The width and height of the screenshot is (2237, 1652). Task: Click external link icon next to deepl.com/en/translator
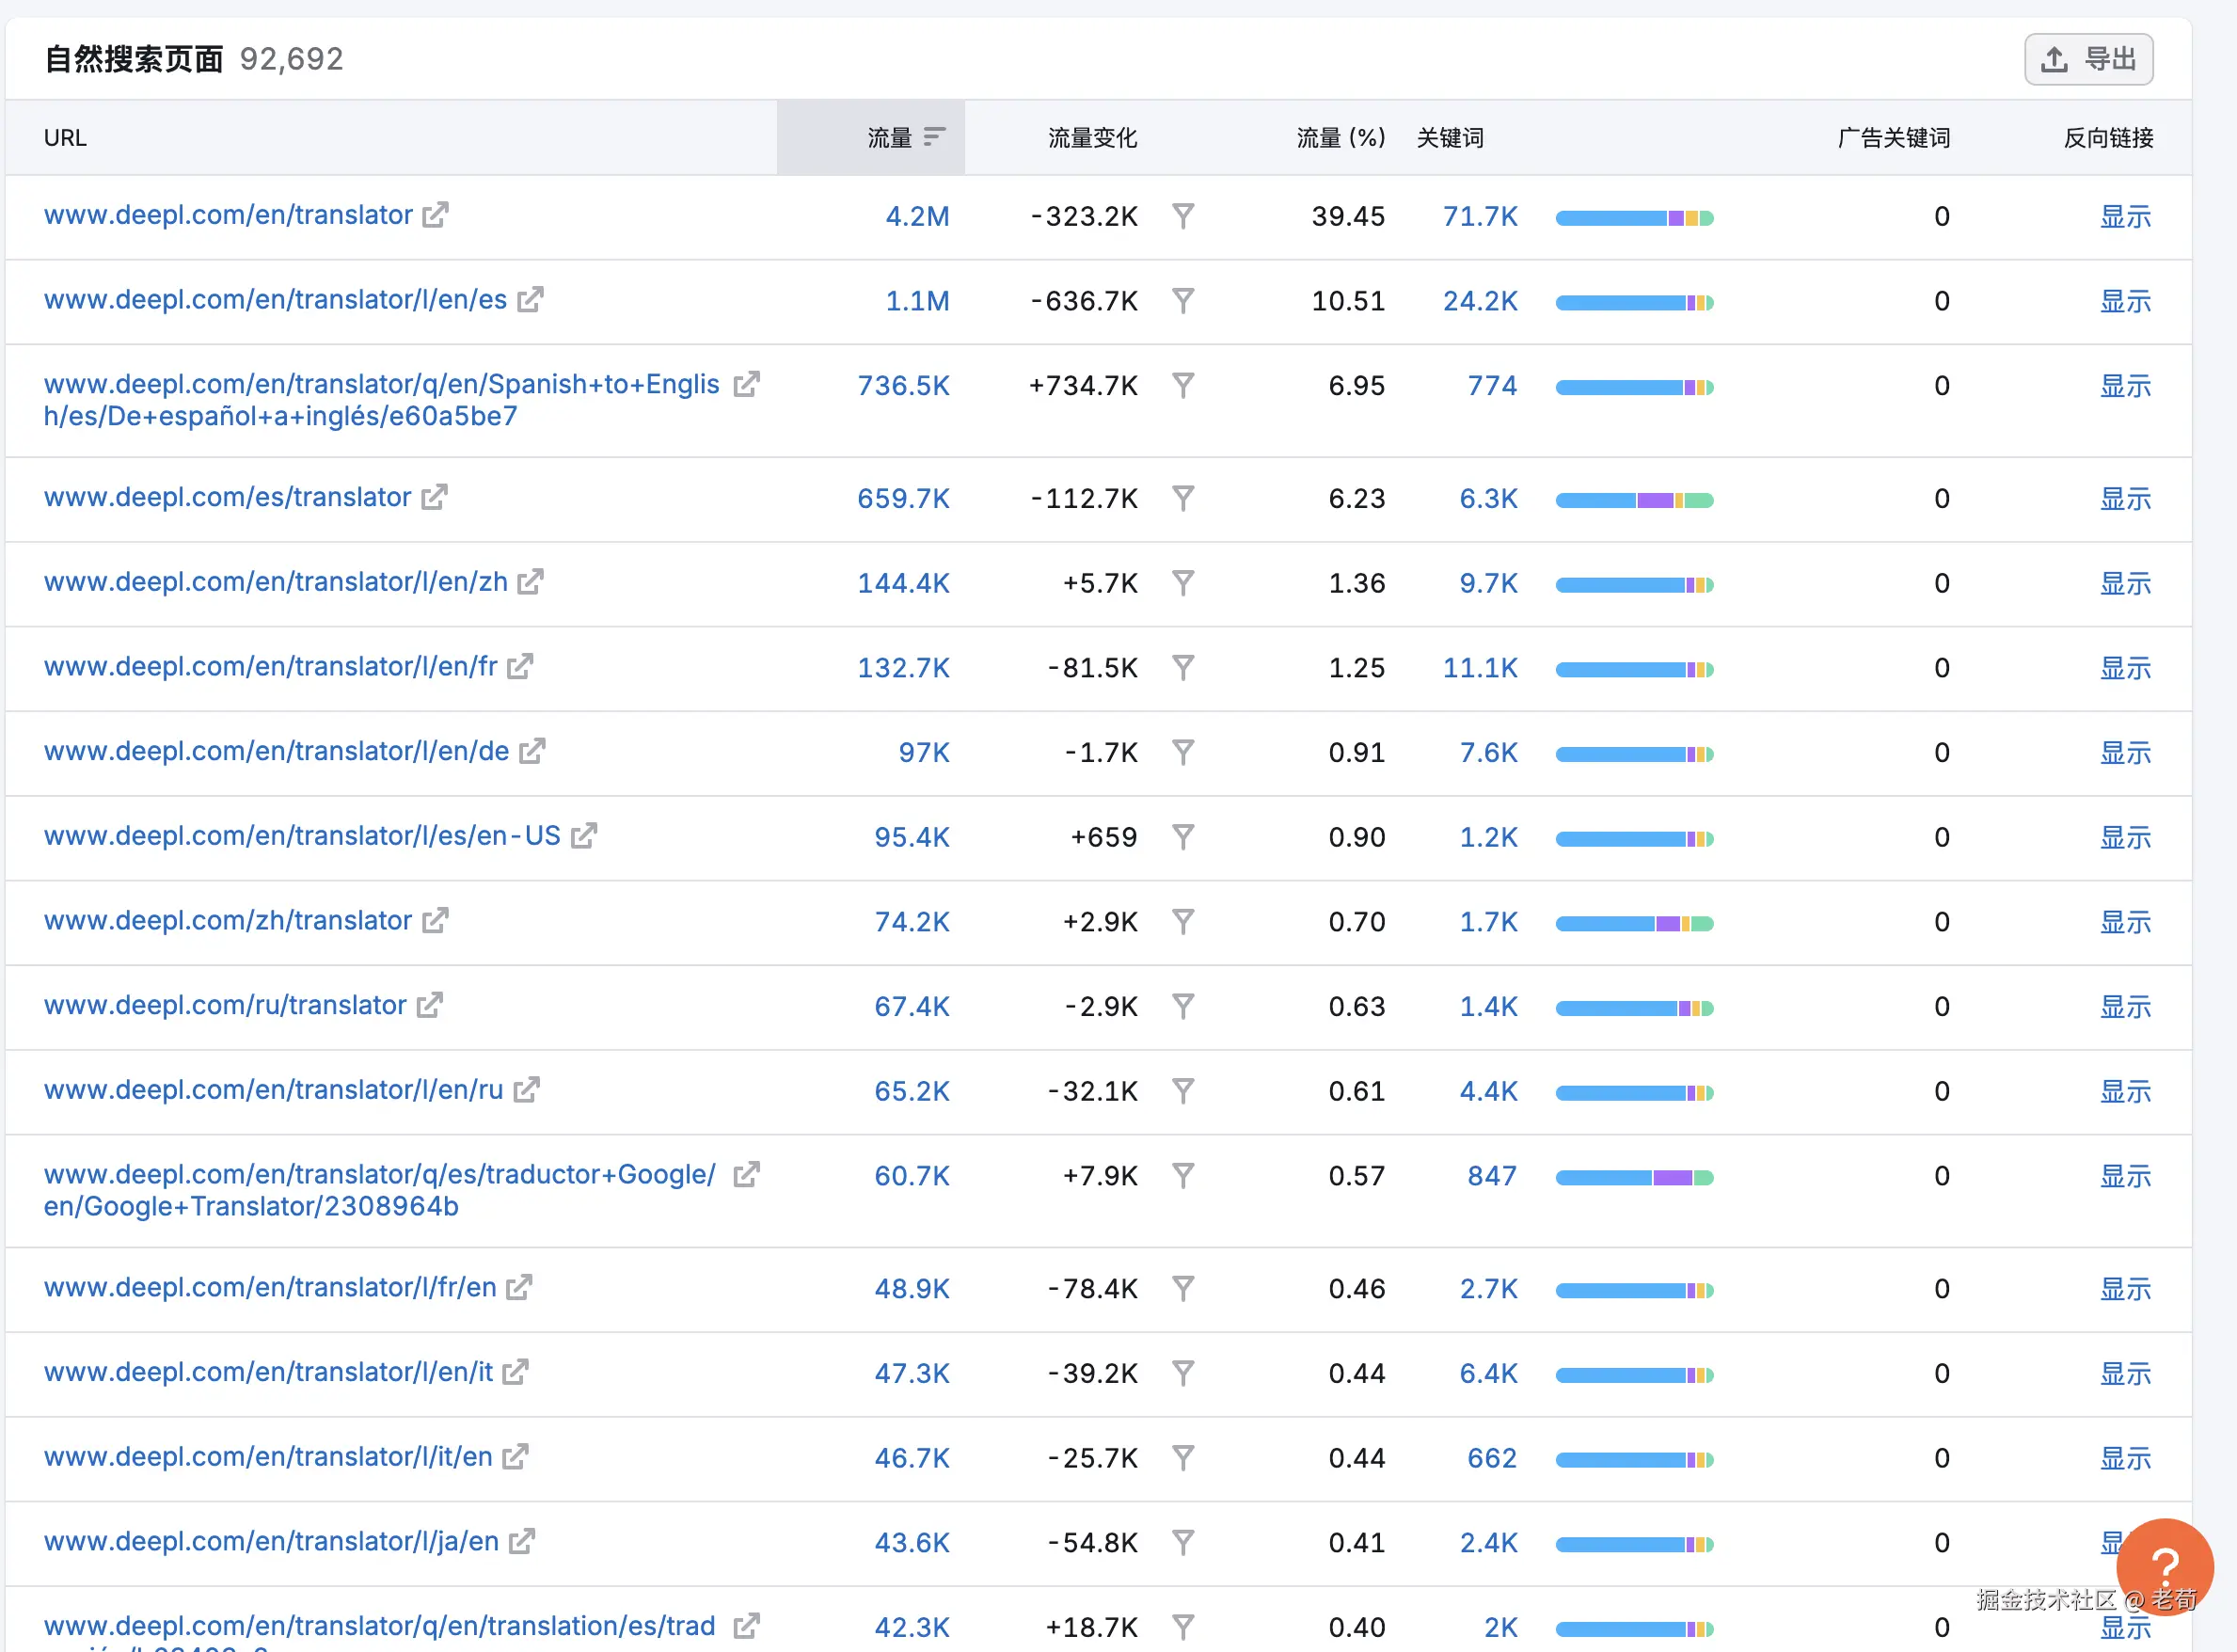coord(435,215)
